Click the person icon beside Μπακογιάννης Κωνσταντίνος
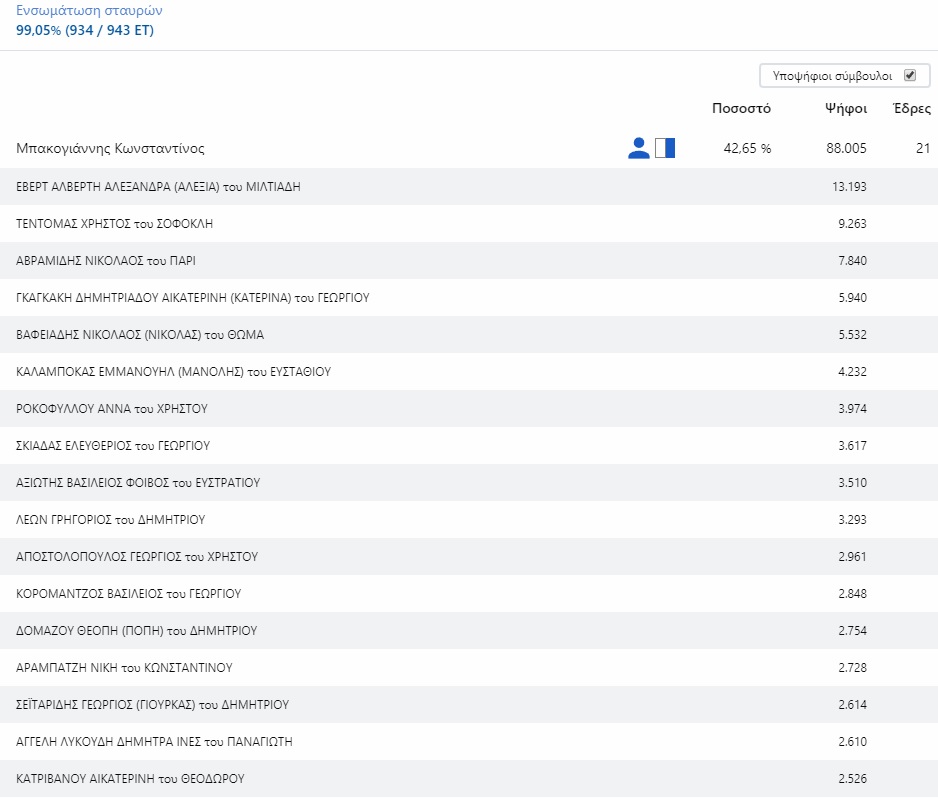Image resolution: width=938 pixels, height=798 pixels. (x=638, y=148)
